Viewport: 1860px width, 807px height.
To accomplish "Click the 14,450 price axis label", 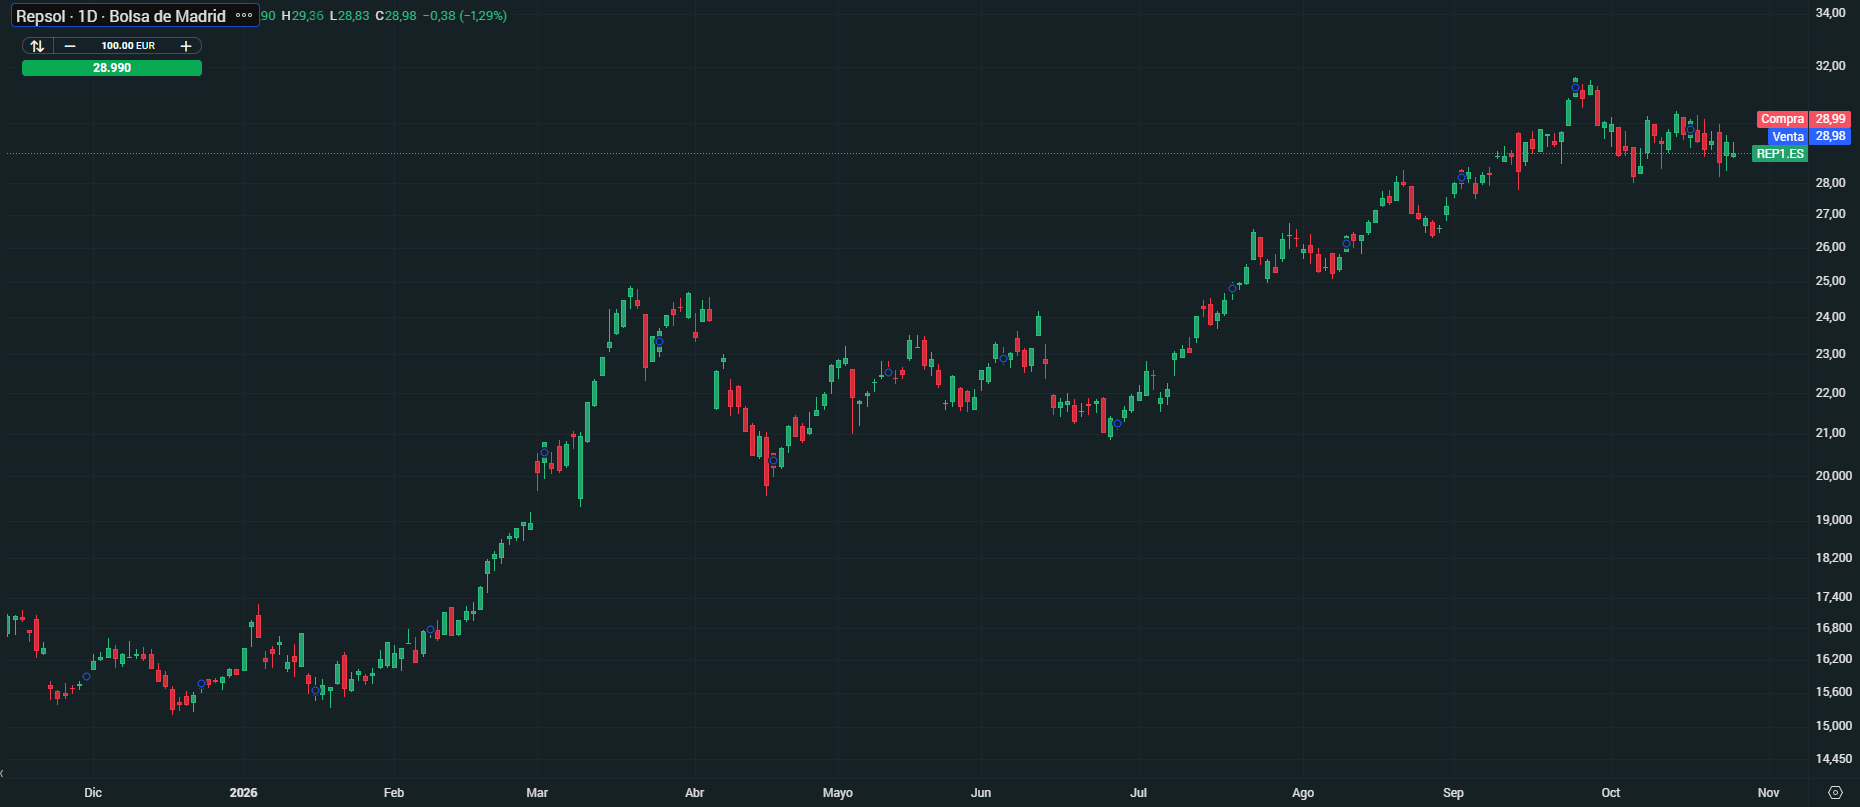I will point(1834,759).
